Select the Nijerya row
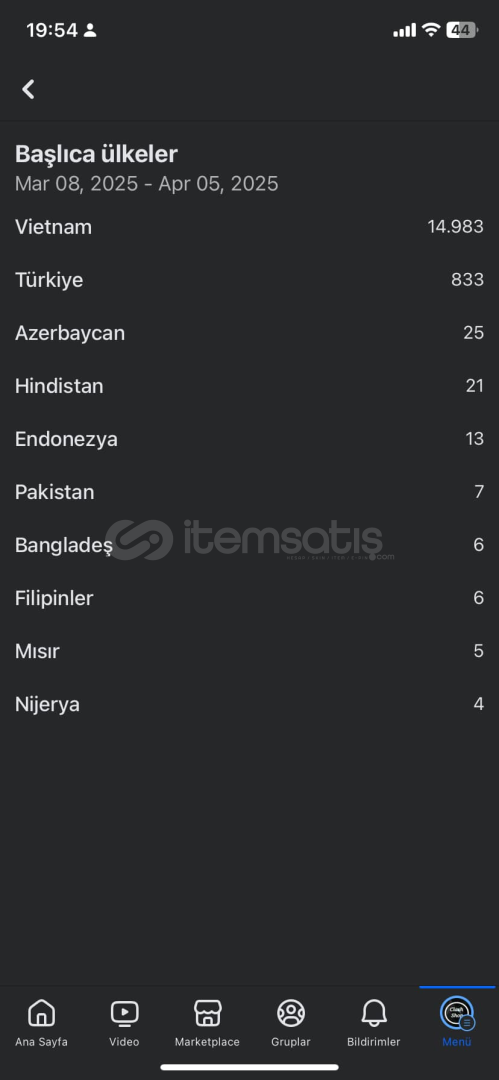The image size is (499, 1080). click(x=250, y=704)
